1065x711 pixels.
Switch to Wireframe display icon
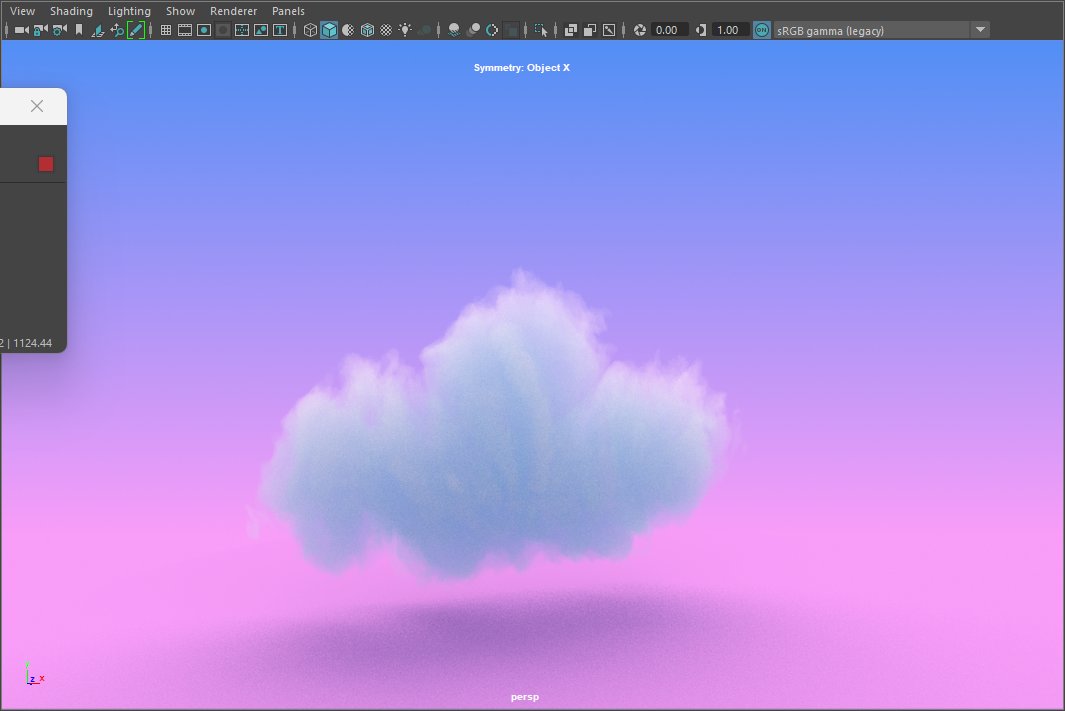[310, 30]
